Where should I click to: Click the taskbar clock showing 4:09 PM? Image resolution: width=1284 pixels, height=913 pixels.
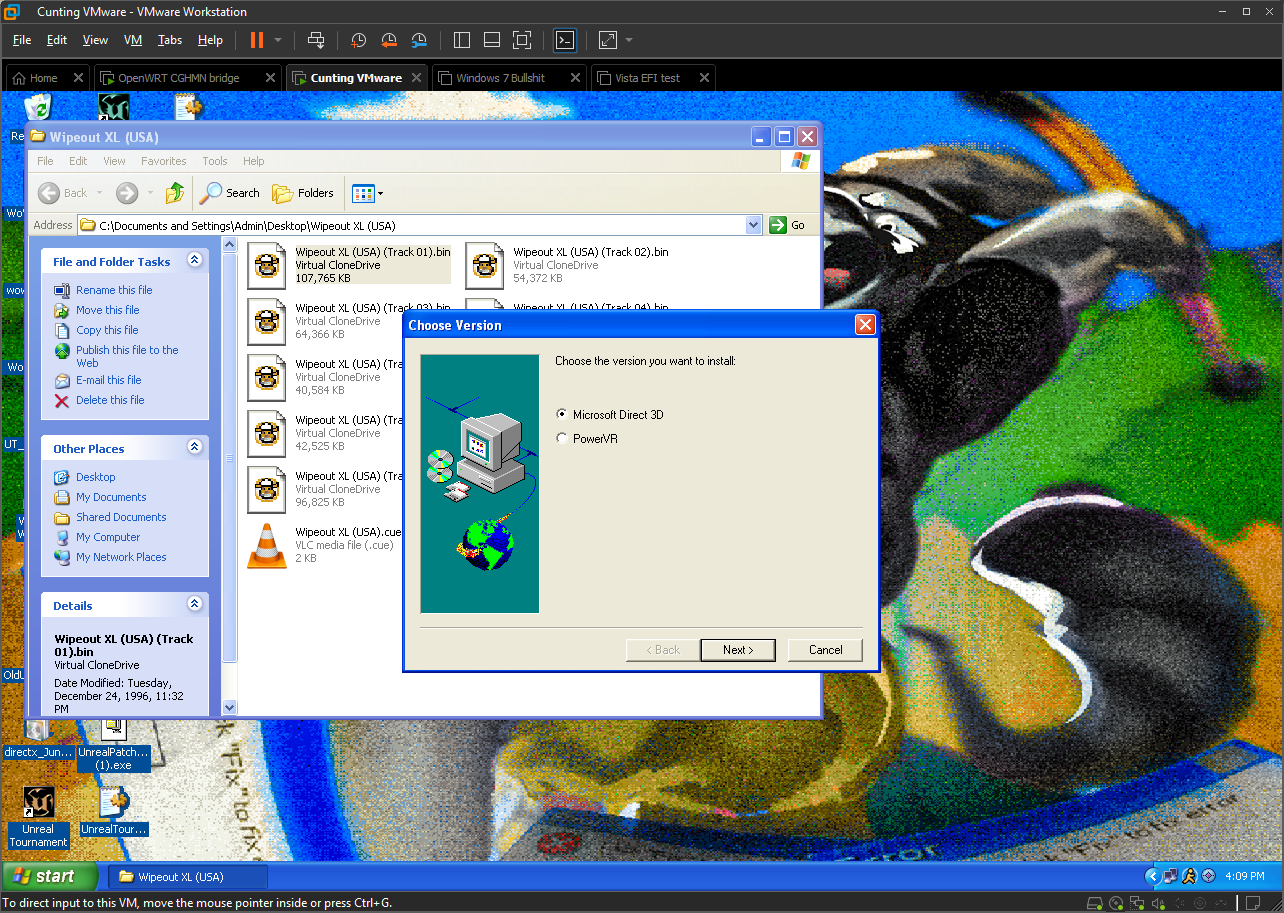[x=1244, y=876]
